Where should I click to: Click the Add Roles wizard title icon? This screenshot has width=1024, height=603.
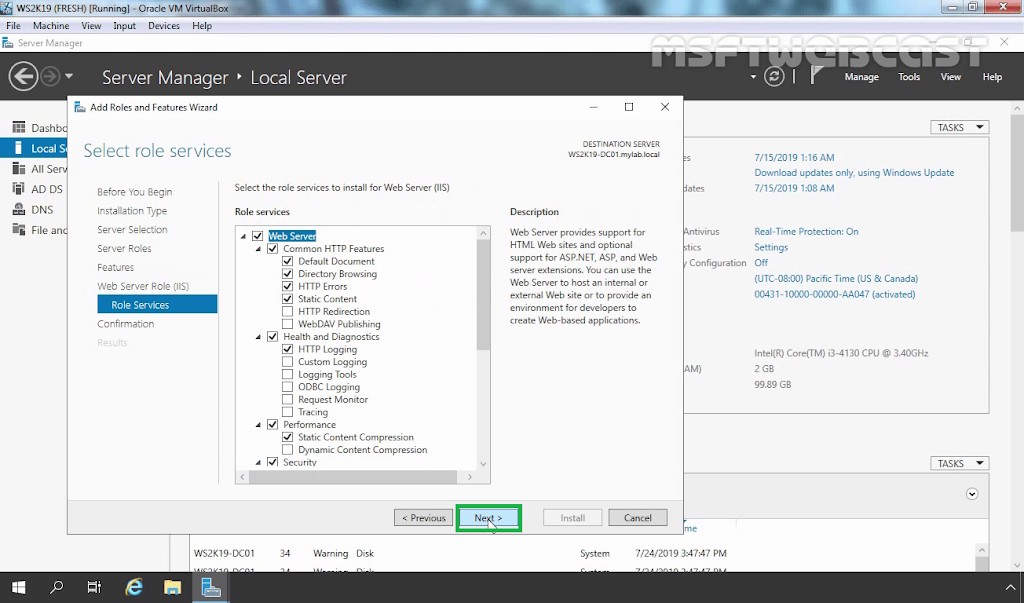tap(80, 107)
